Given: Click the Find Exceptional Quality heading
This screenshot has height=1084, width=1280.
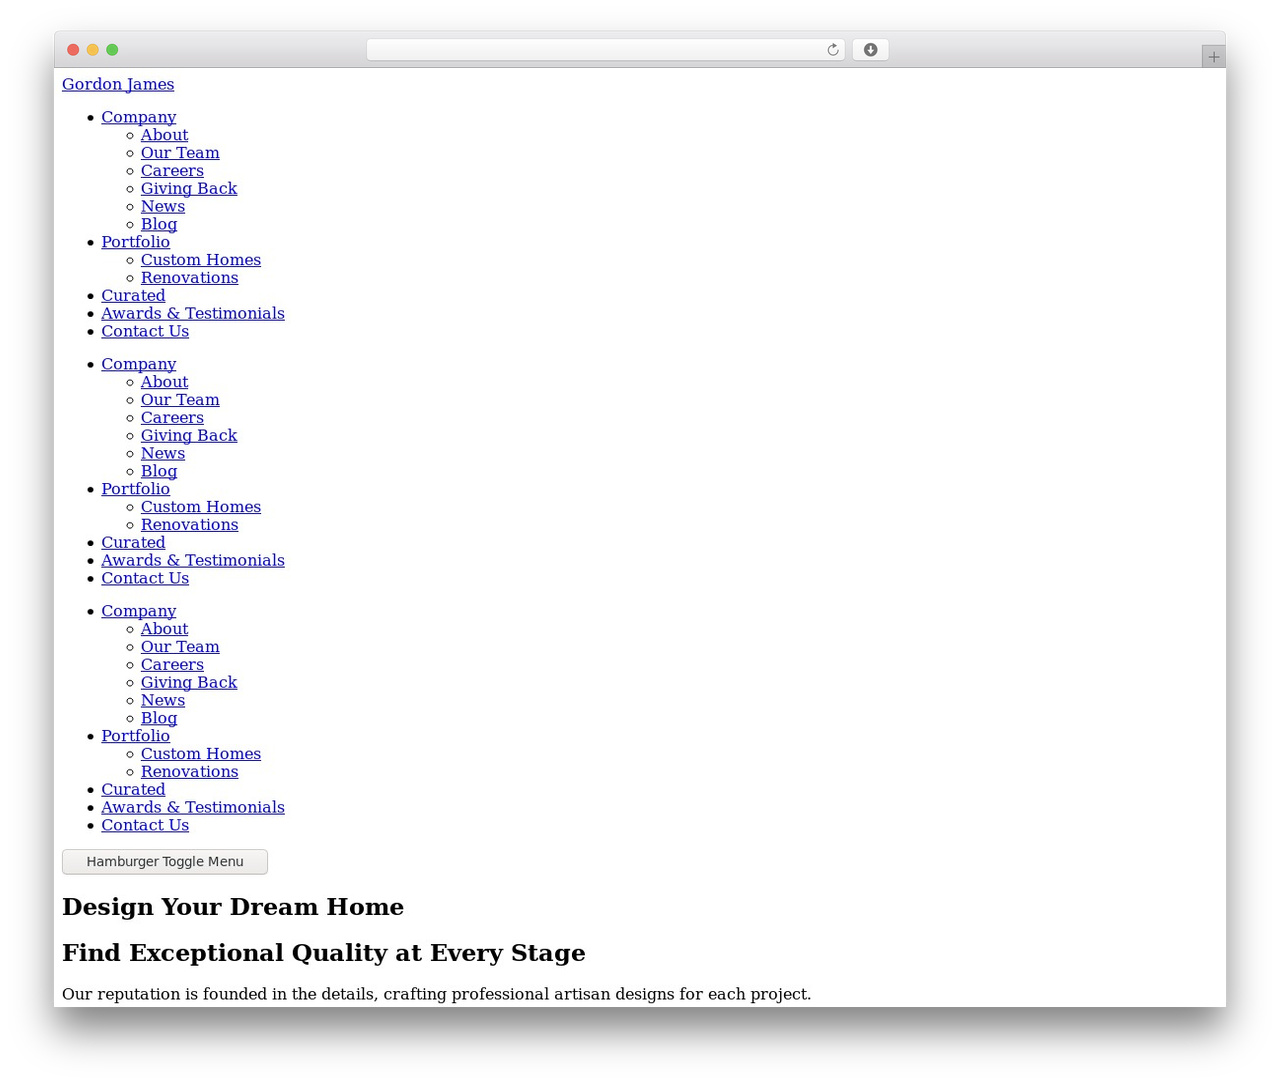Looking at the screenshot, I should coord(324,953).
